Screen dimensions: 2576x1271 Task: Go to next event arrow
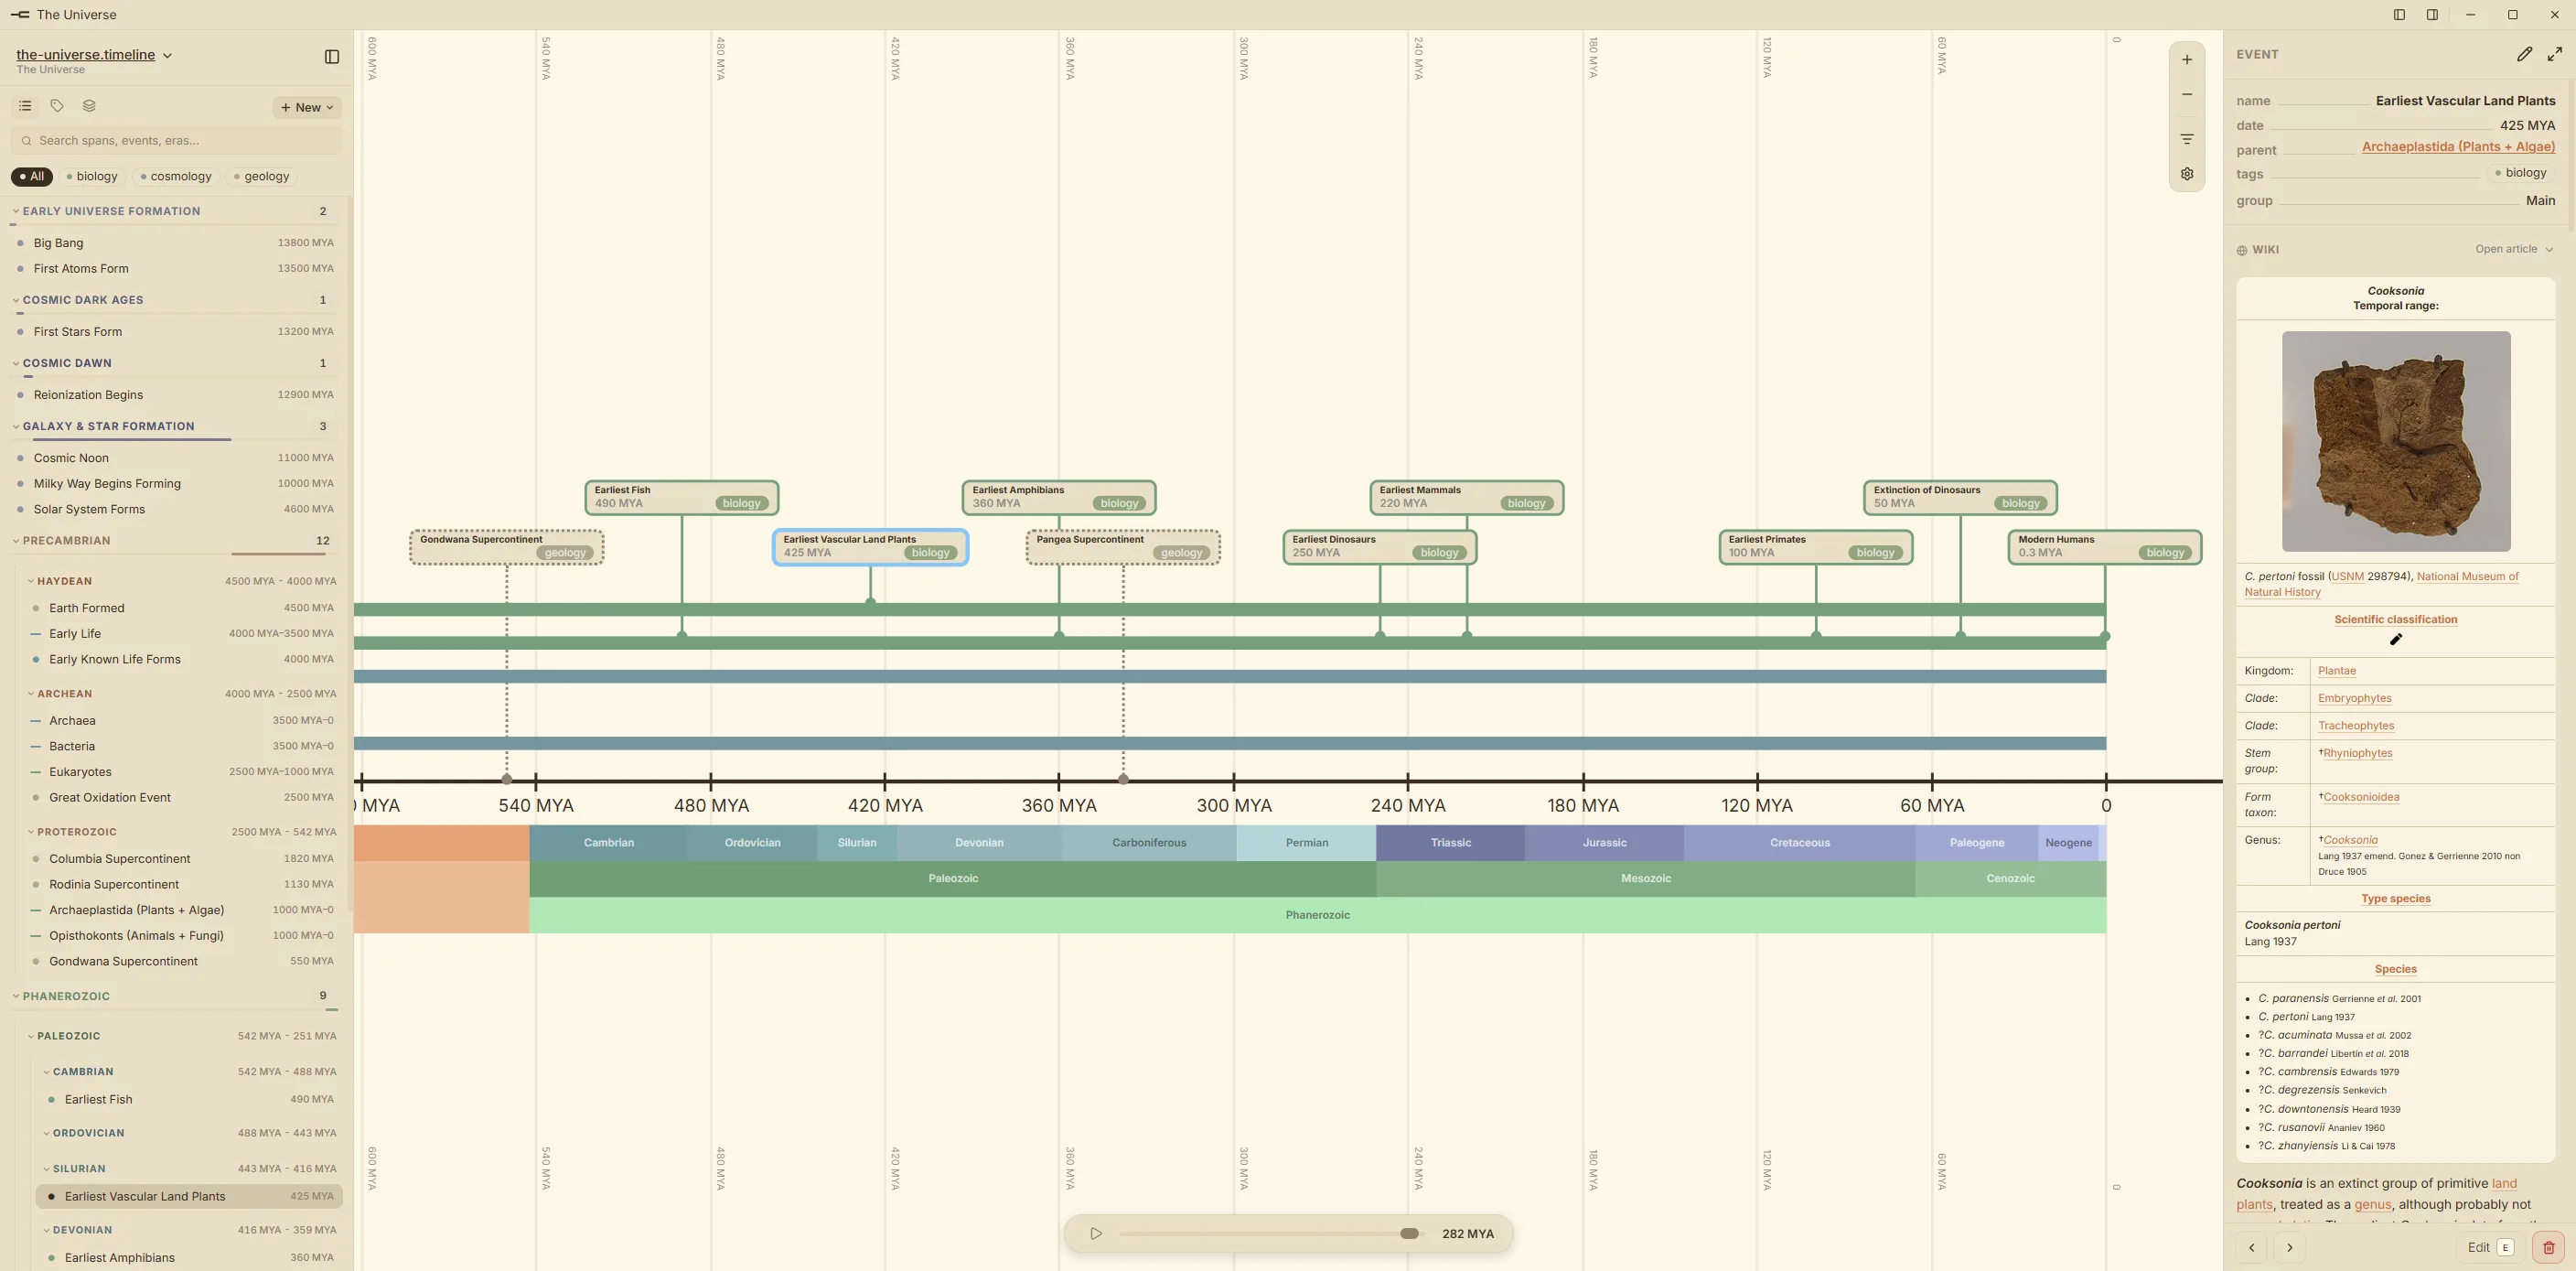pos(2289,1247)
